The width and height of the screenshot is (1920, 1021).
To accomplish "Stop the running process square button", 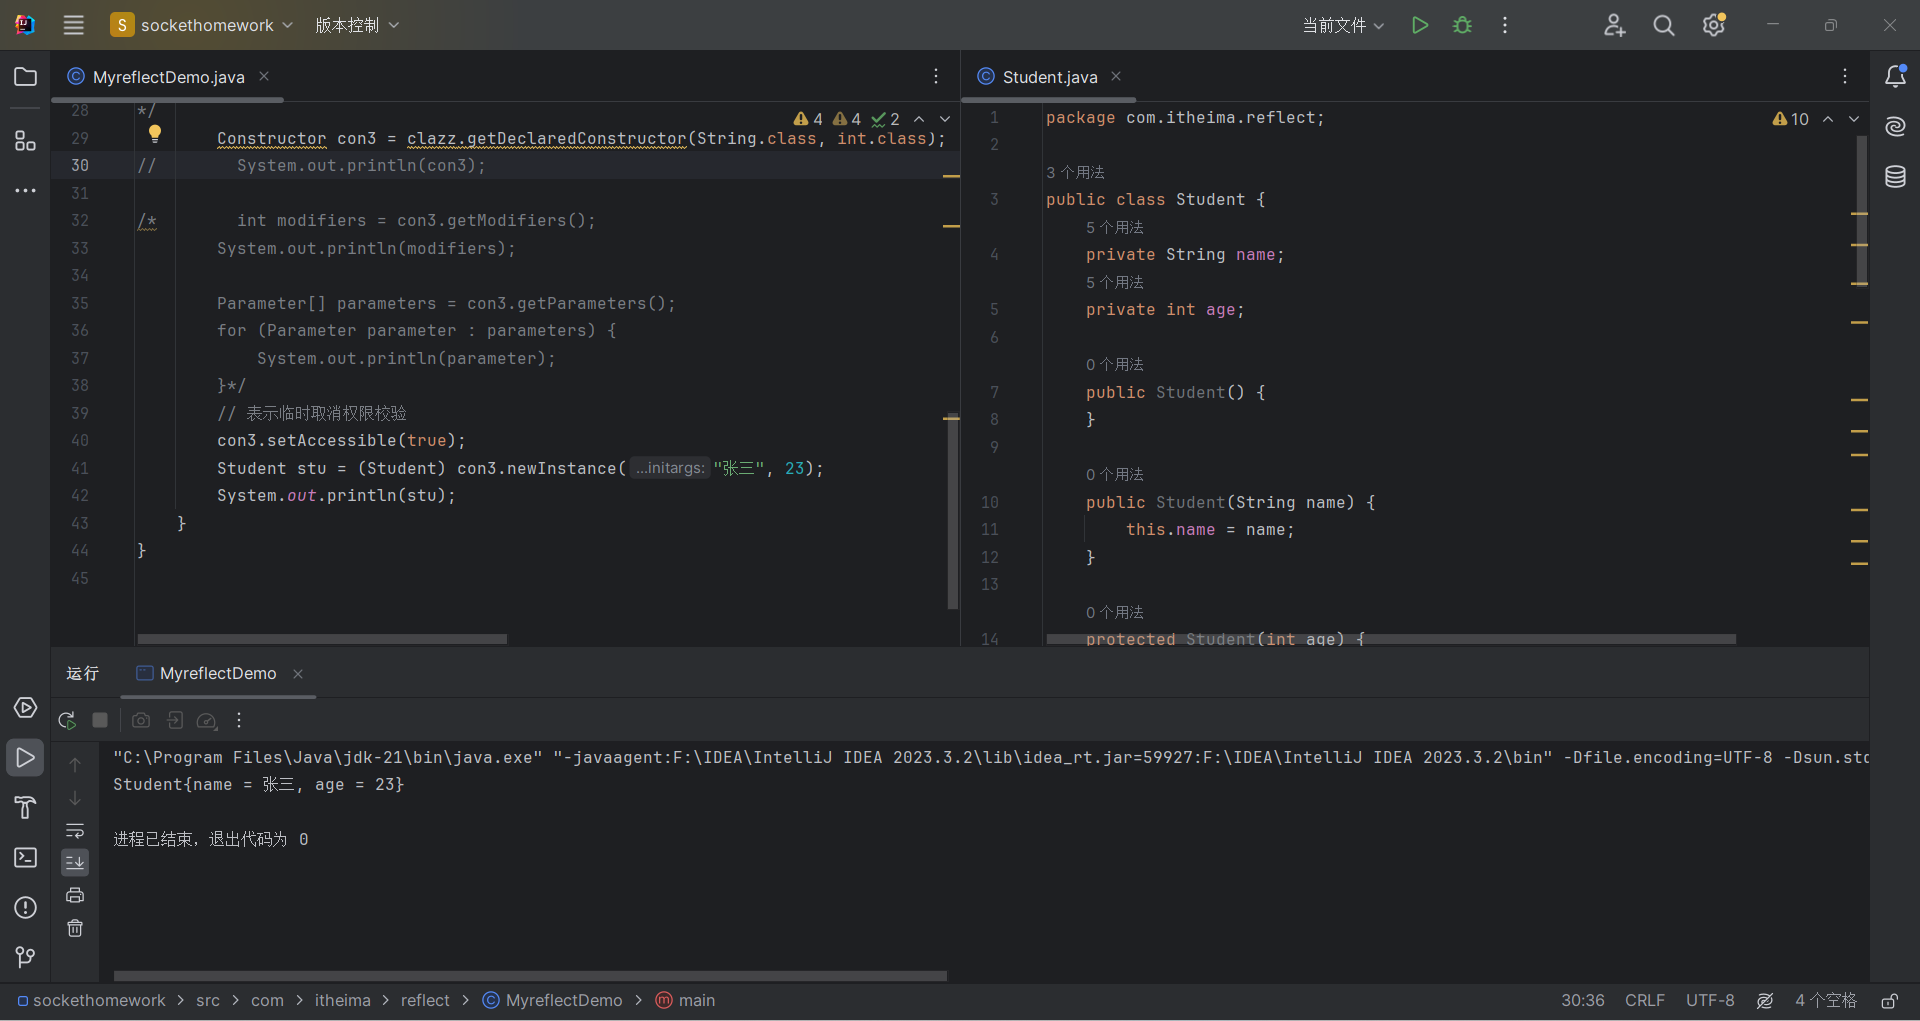I will pos(100,720).
